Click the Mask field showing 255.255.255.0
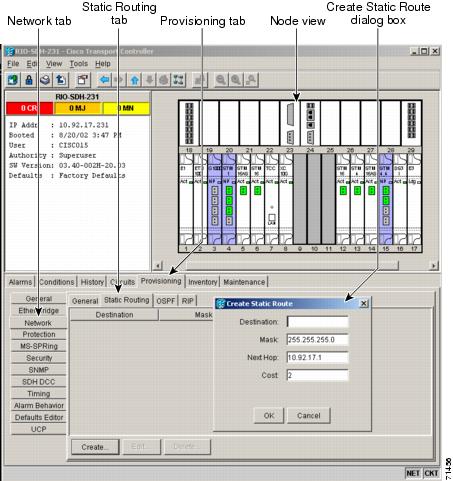 tap(317, 340)
